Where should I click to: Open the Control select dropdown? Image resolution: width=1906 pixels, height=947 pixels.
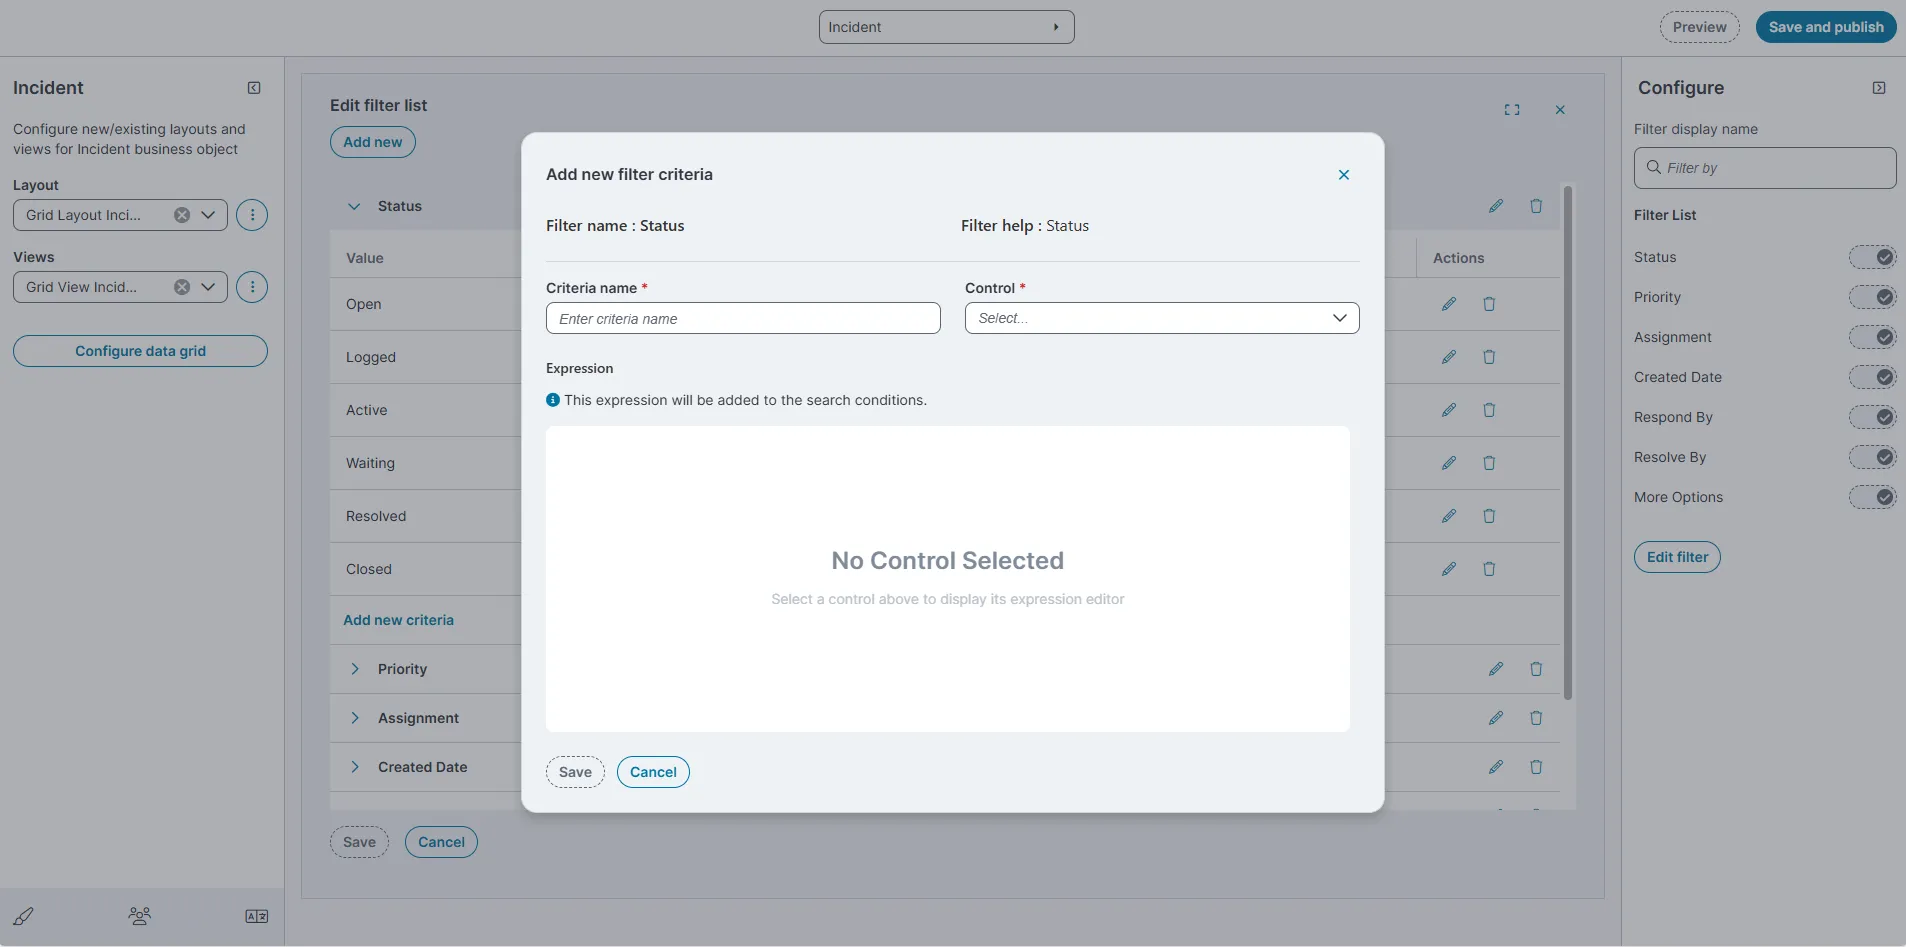tap(1162, 318)
